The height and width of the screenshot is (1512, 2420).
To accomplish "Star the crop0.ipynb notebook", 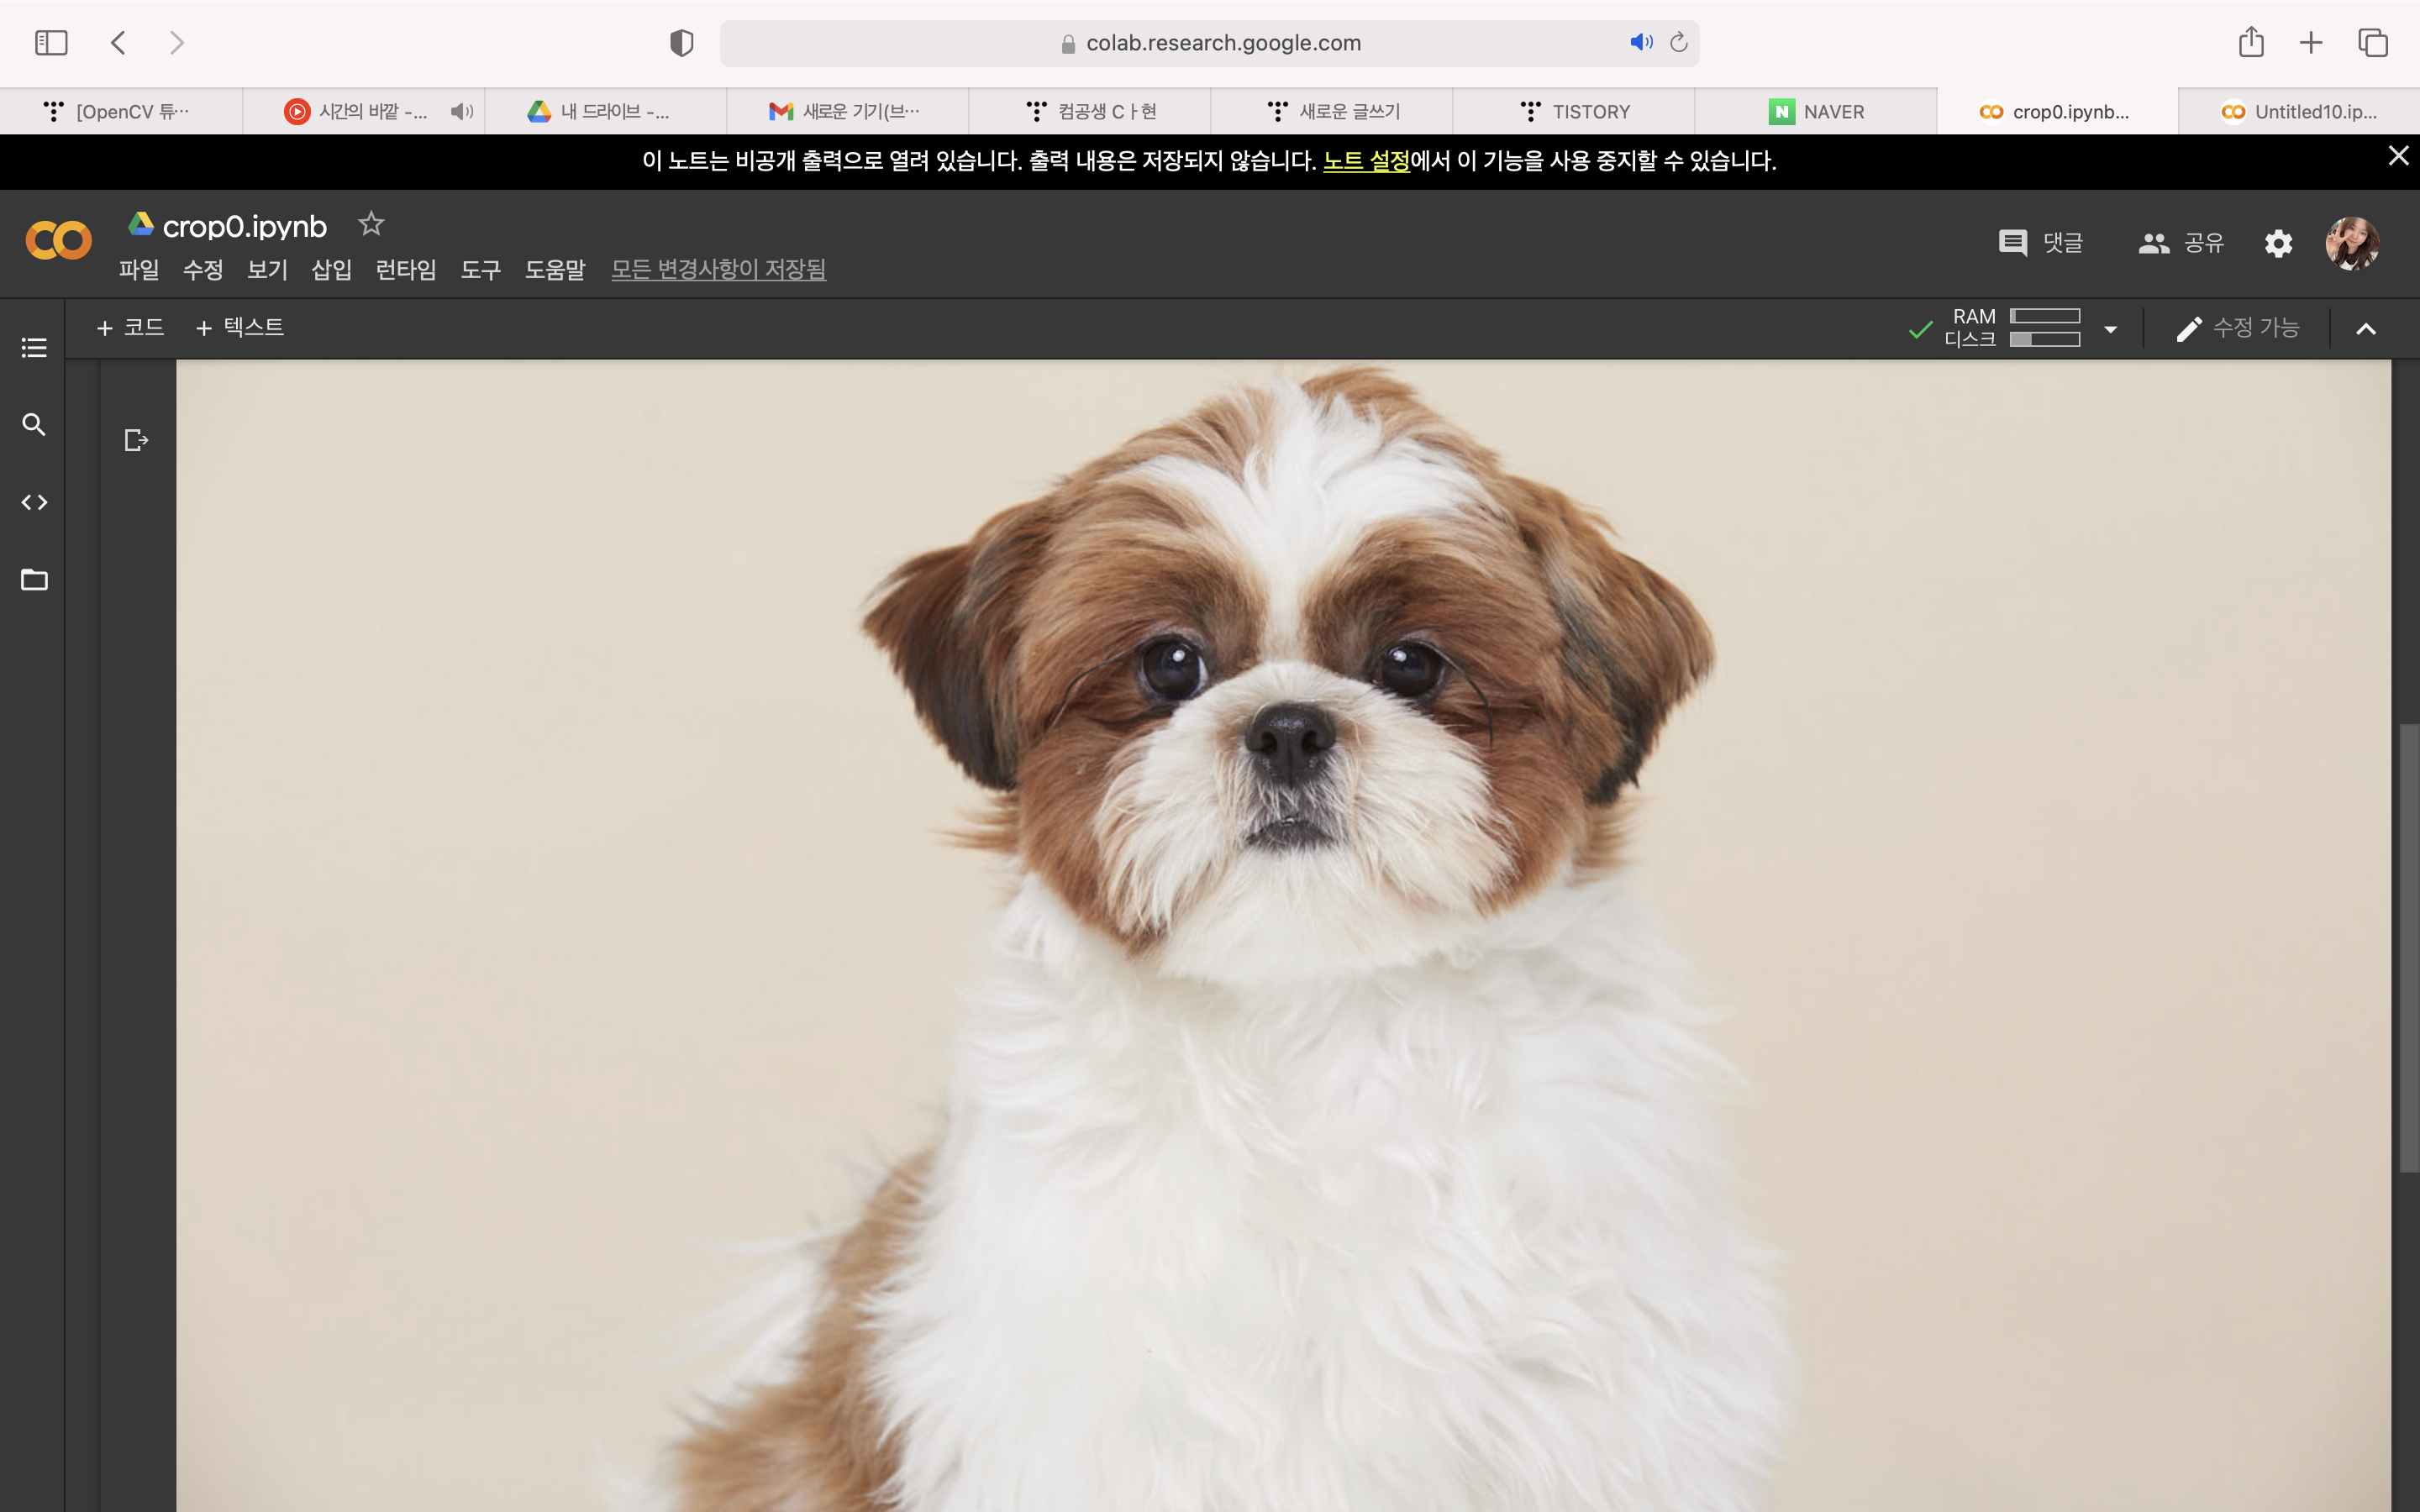I will tap(371, 224).
